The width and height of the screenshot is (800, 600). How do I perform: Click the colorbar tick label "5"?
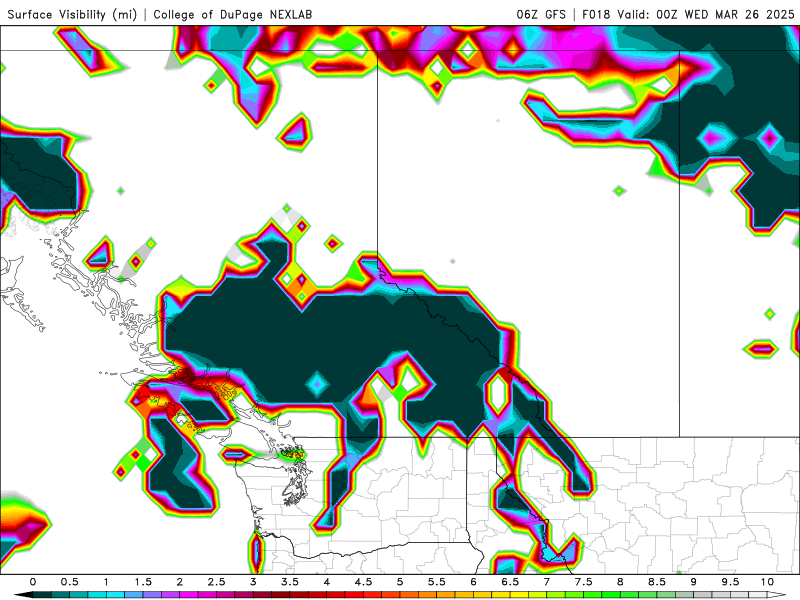tap(400, 582)
